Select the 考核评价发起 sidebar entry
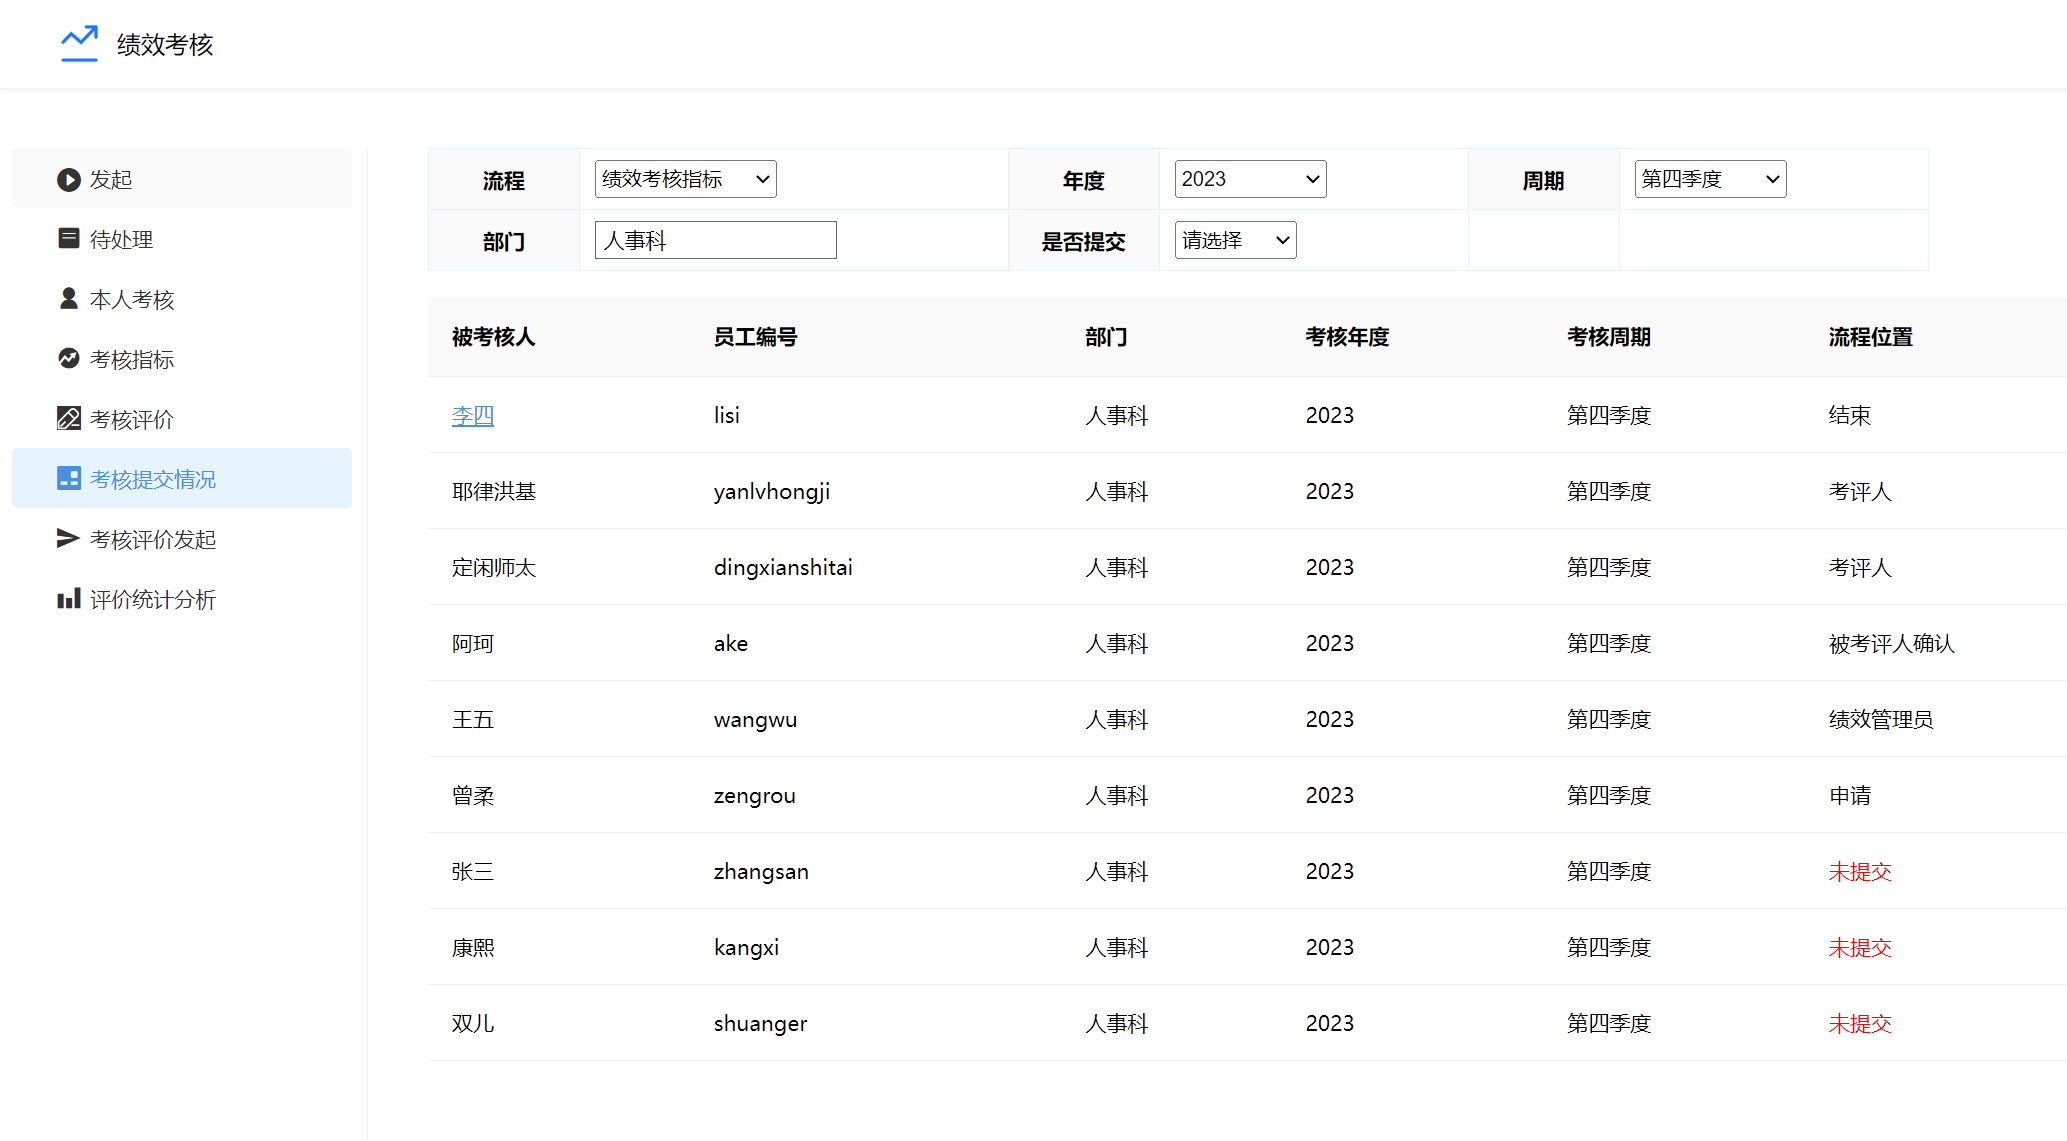Viewport: 2067px width, 1141px height. point(153,539)
